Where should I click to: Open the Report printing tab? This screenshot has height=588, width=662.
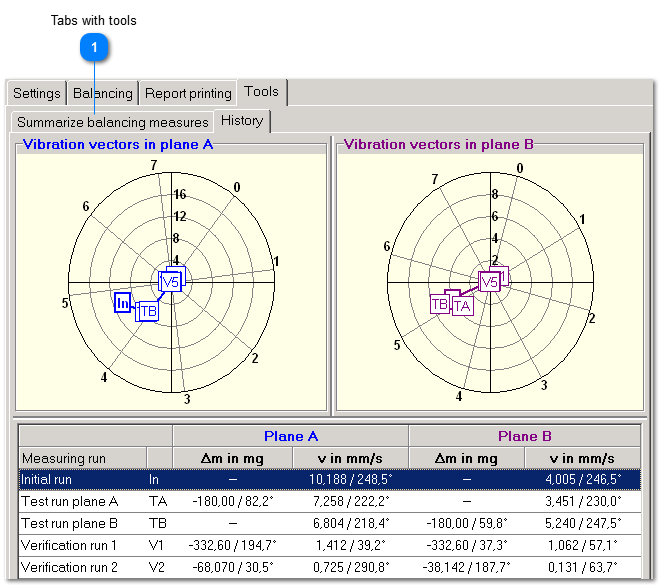click(188, 94)
